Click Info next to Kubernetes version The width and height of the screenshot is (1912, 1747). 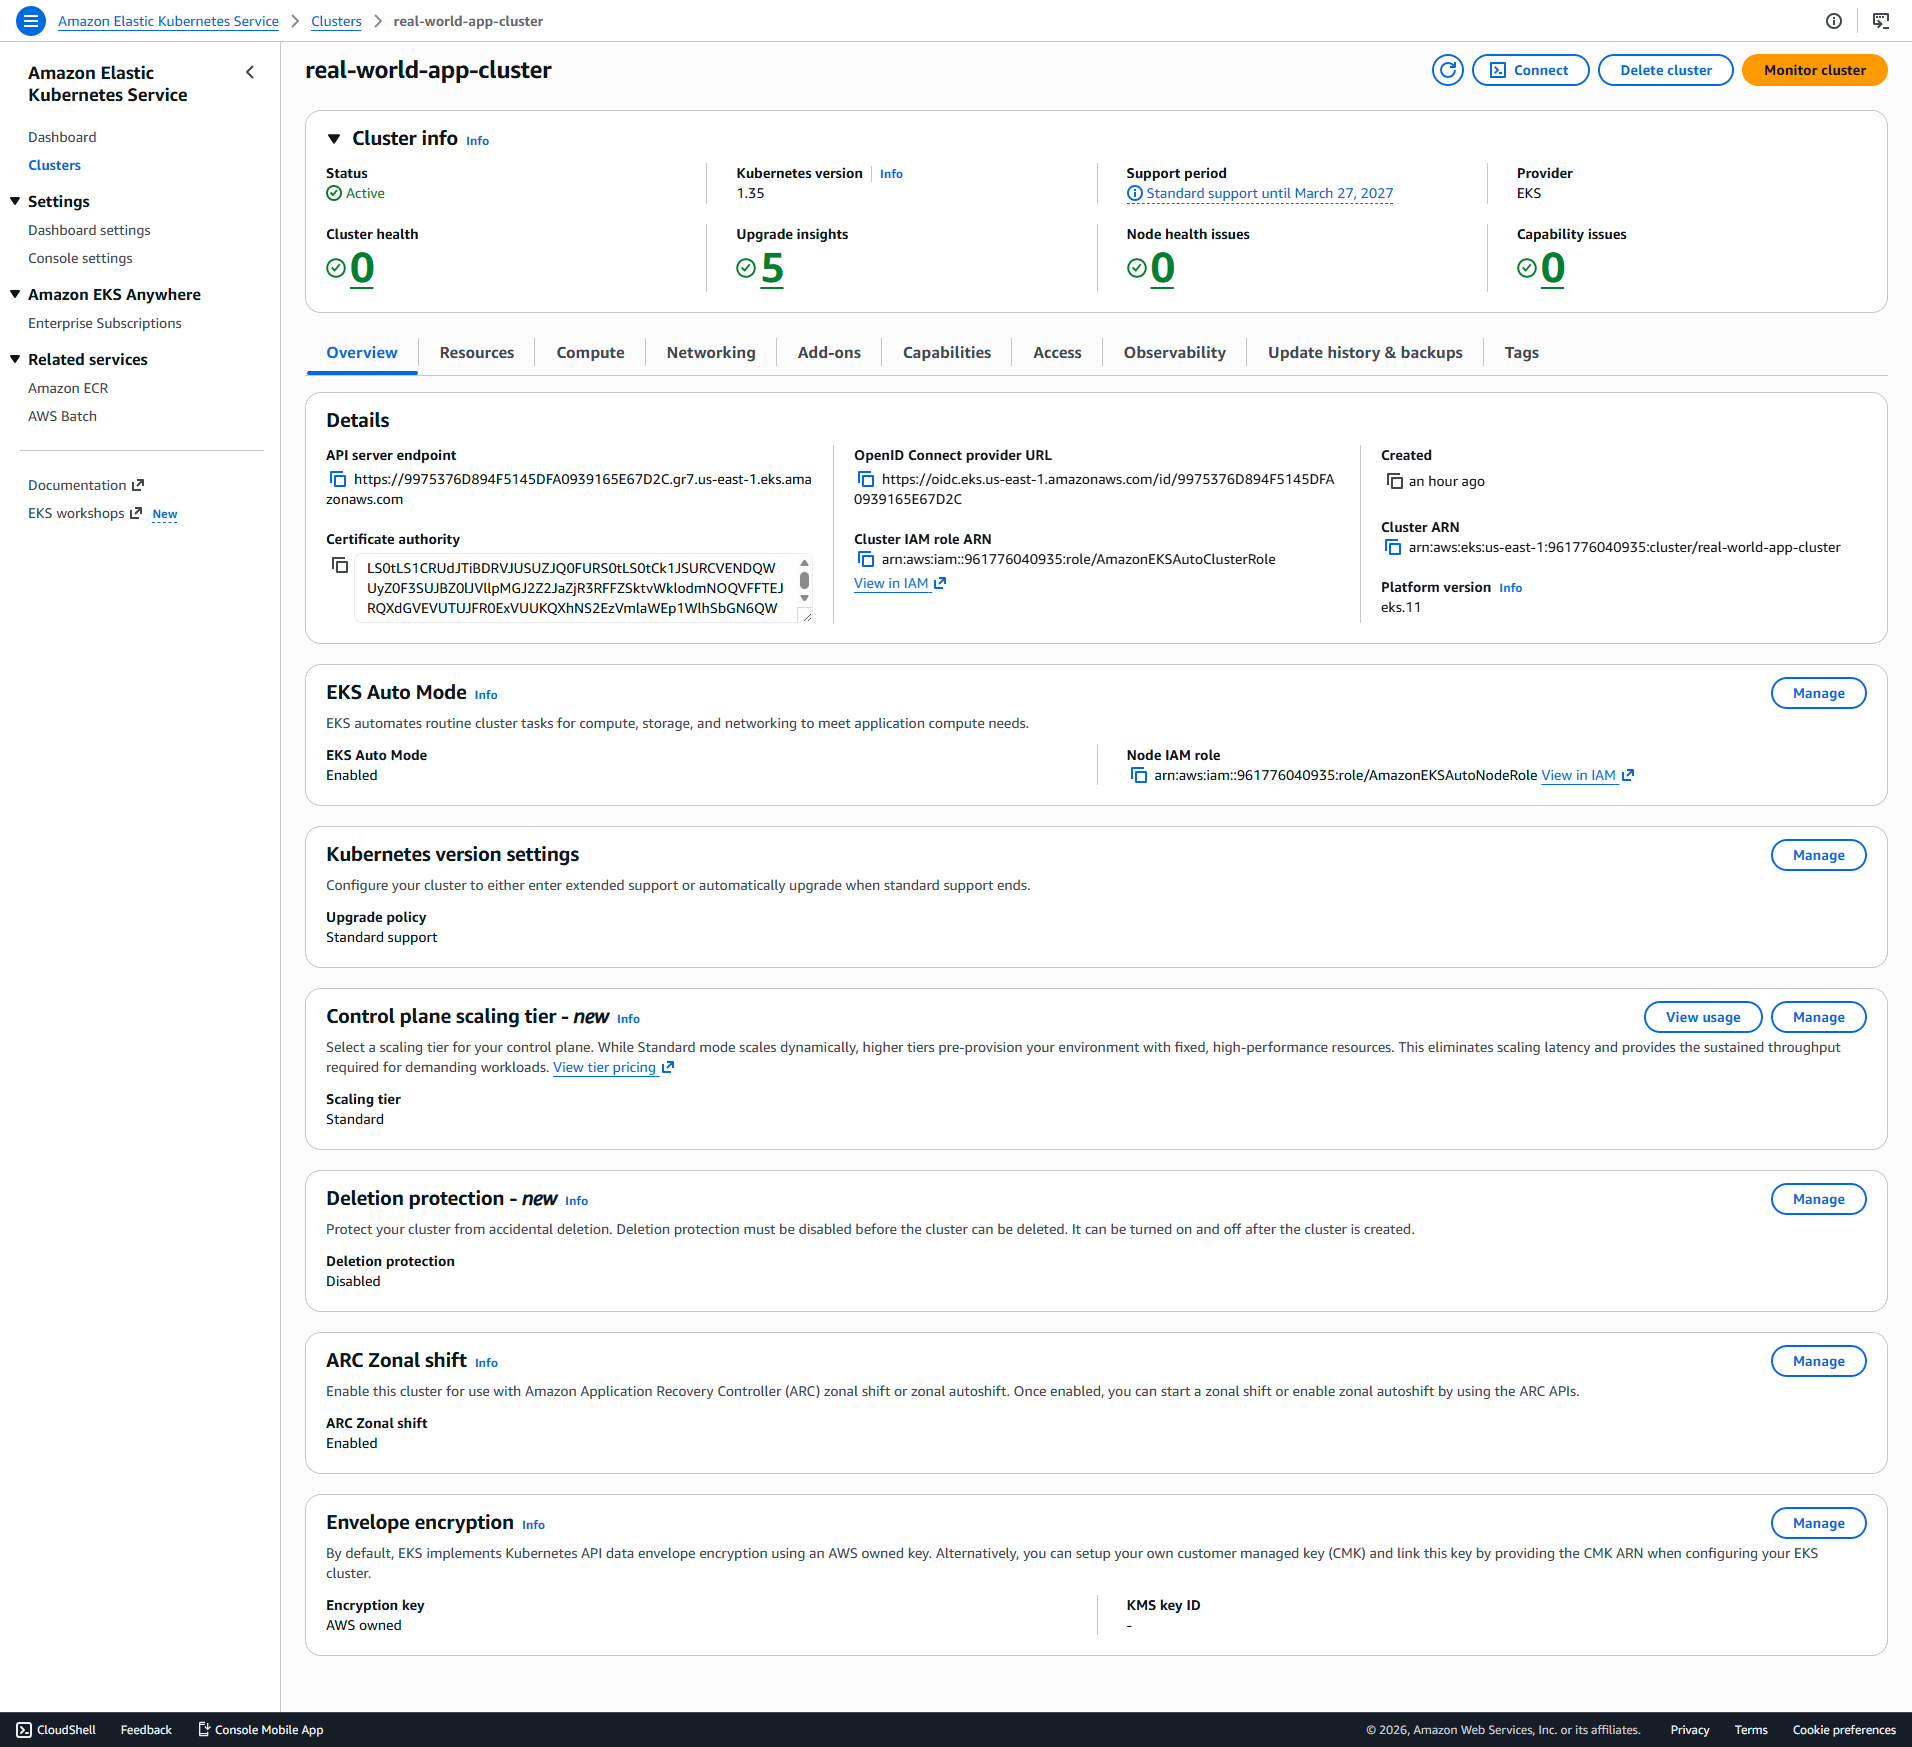click(x=891, y=174)
